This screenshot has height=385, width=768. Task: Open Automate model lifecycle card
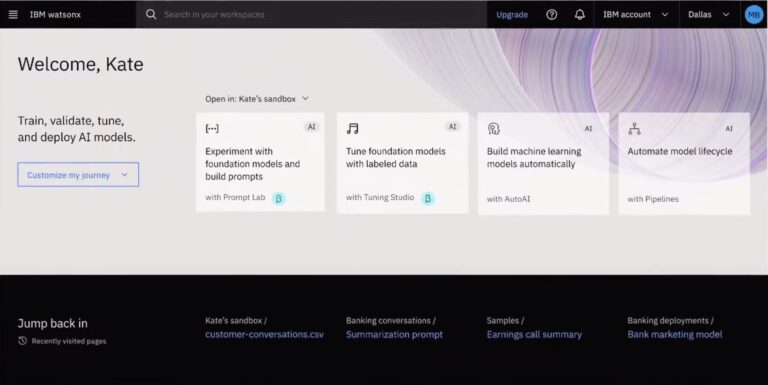coord(684,164)
